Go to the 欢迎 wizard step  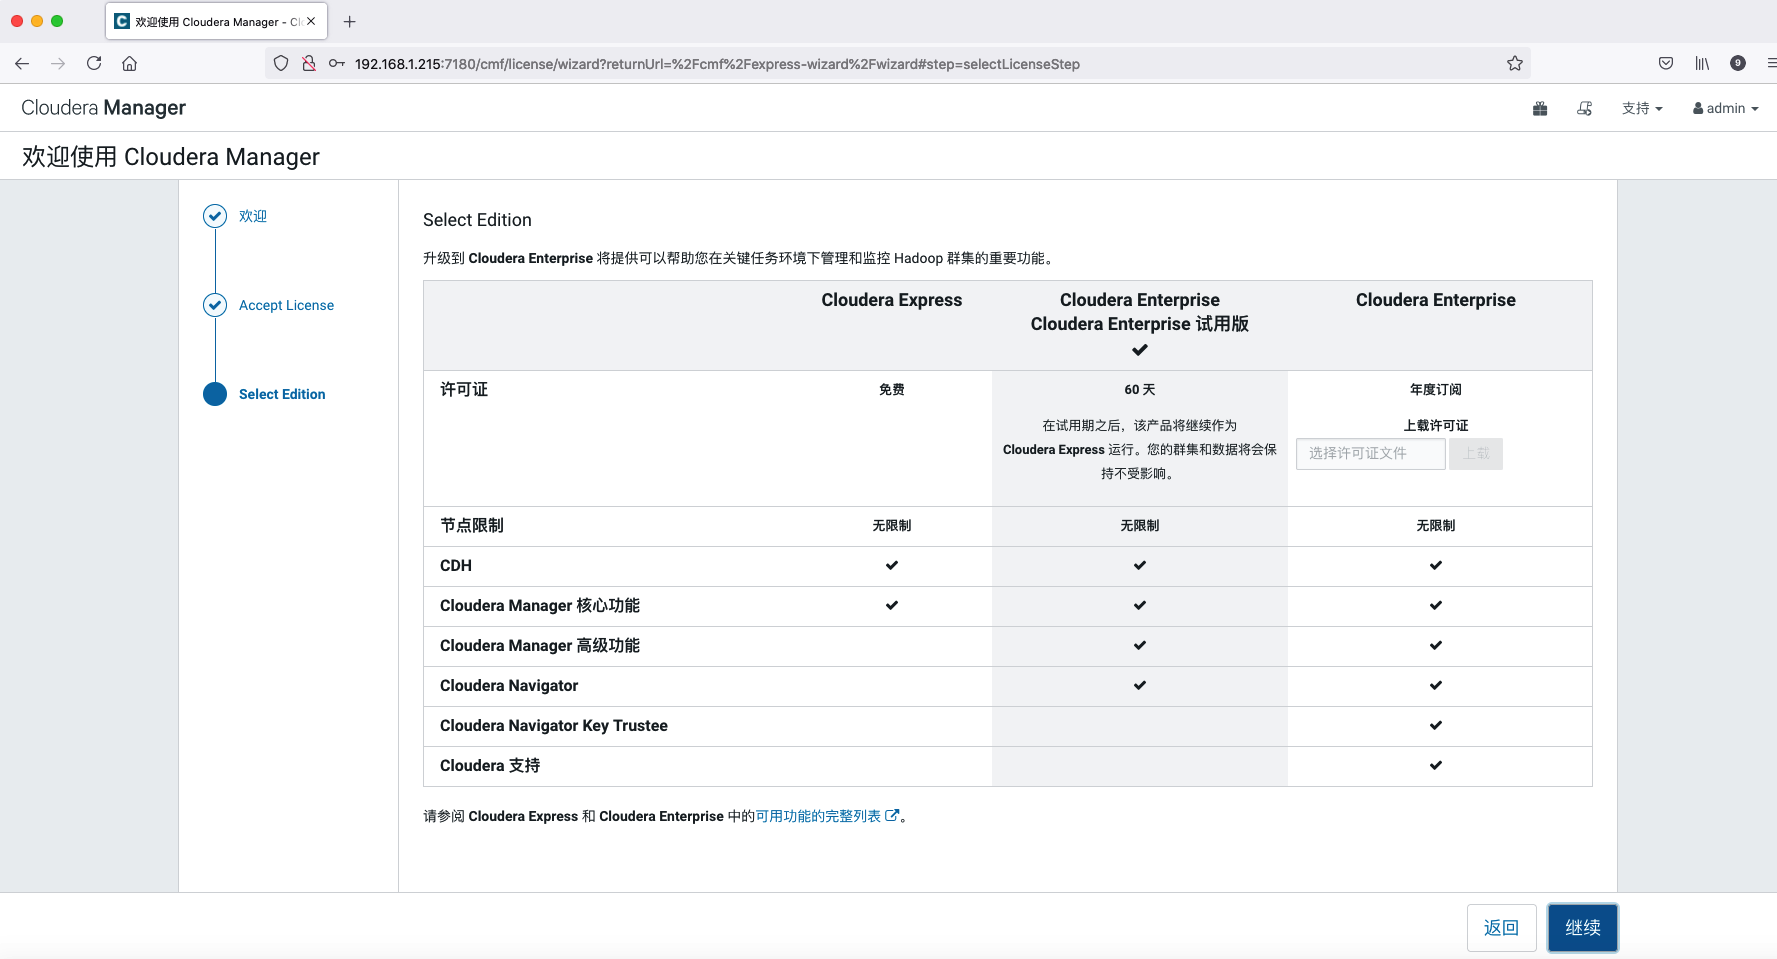click(x=253, y=216)
